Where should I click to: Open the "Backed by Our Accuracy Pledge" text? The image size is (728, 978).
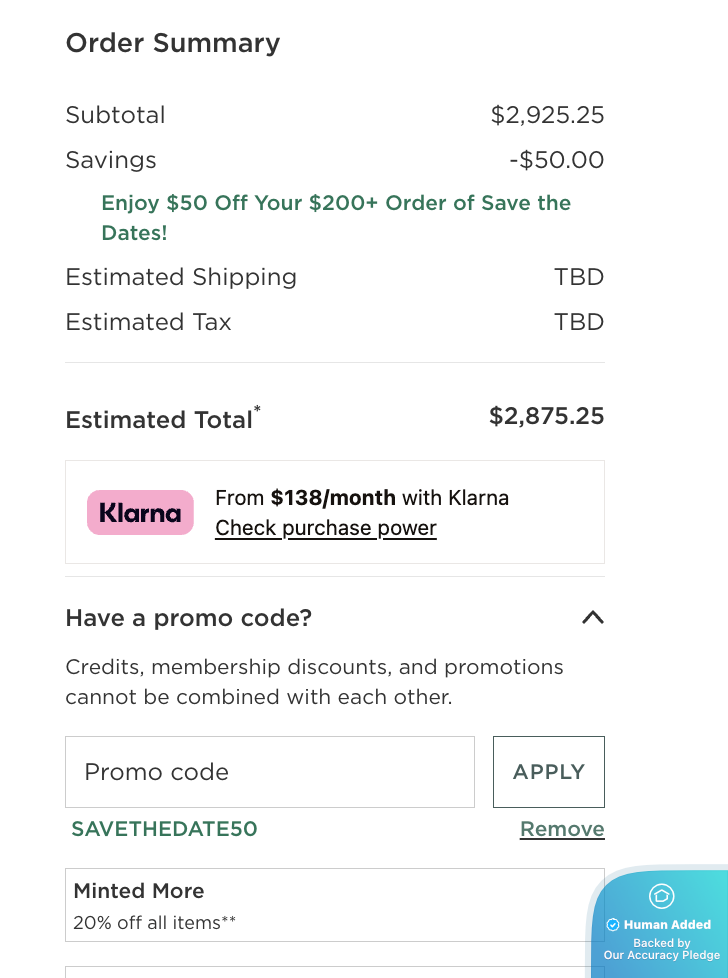pyautogui.click(x=662, y=949)
